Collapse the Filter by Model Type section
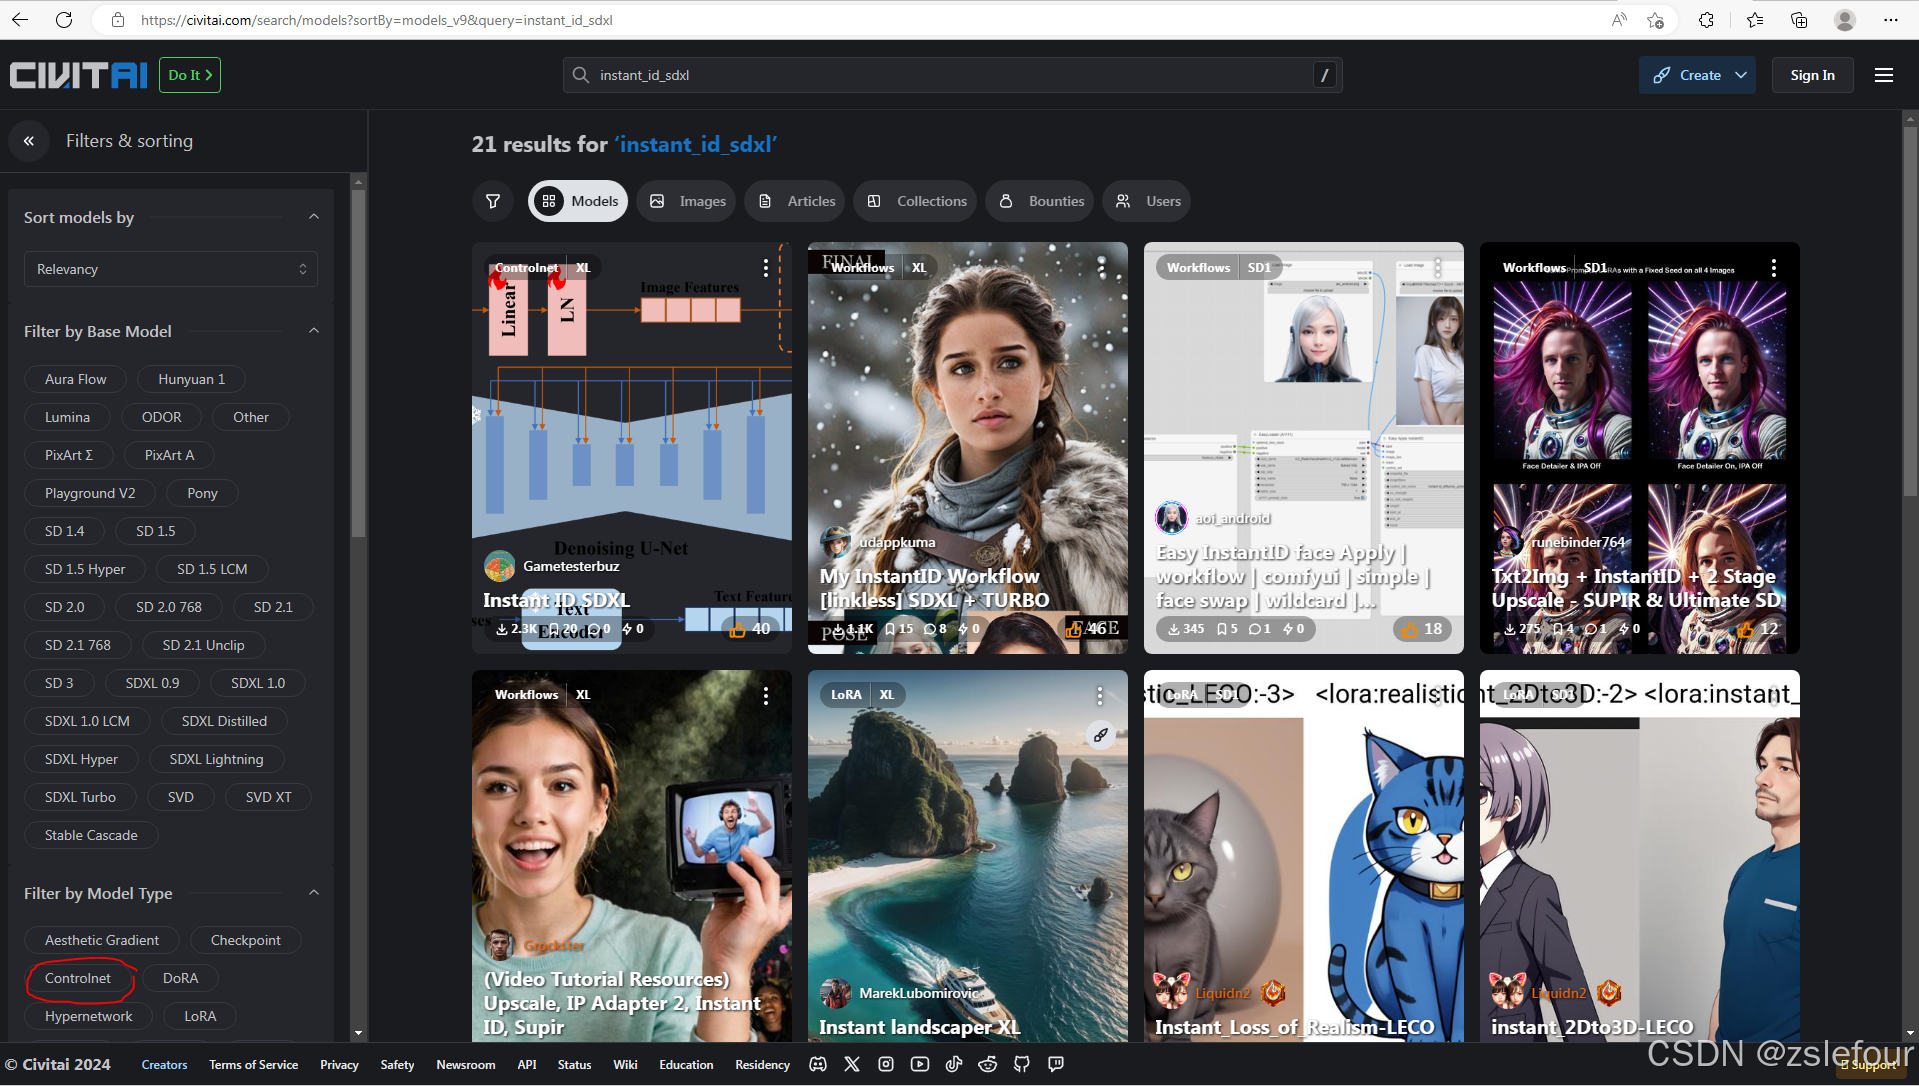The width and height of the screenshot is (1919, 1086). click(x=314, y=893)
